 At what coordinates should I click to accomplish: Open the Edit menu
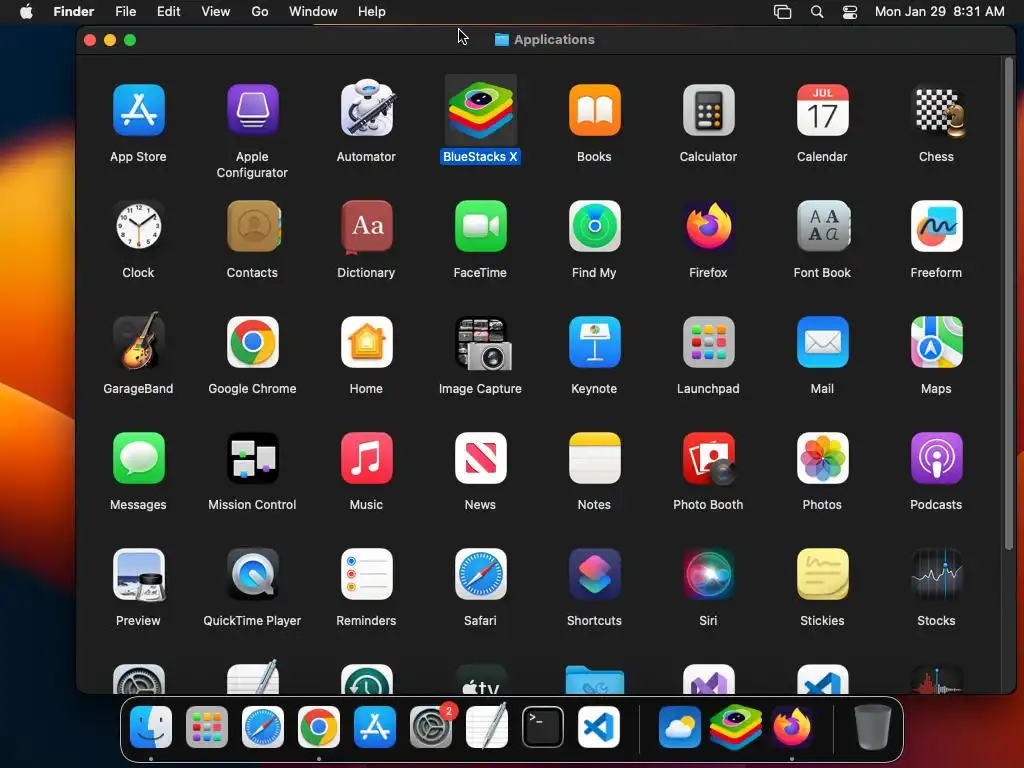click(168, 12)
